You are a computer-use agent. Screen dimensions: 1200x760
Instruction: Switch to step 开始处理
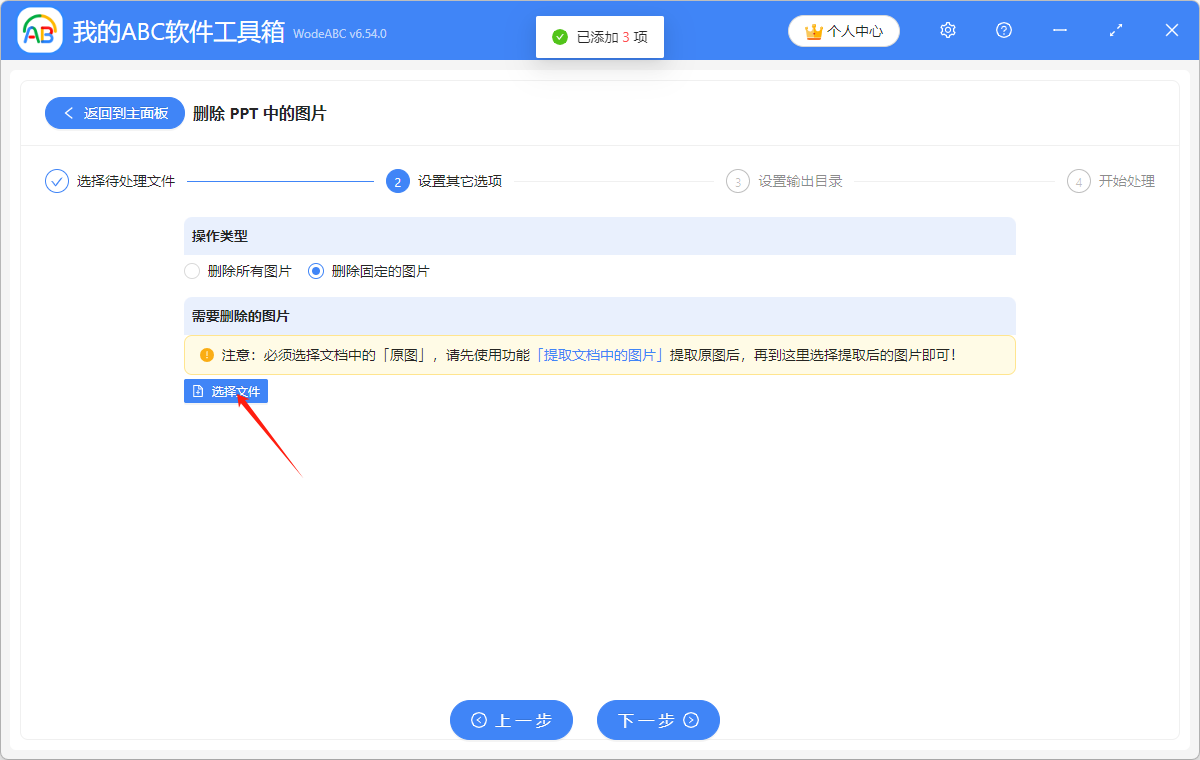tap(1110, 181)
